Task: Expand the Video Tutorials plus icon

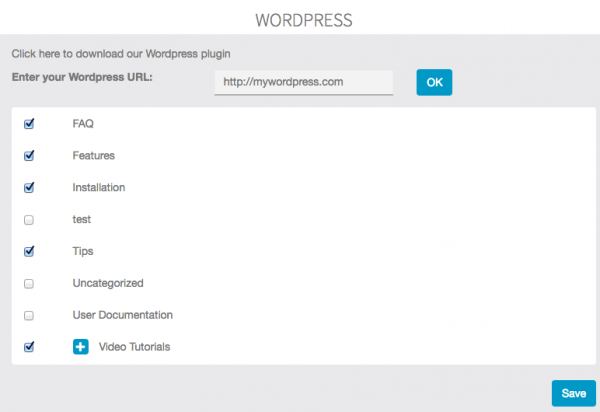Action: [81, 347]
